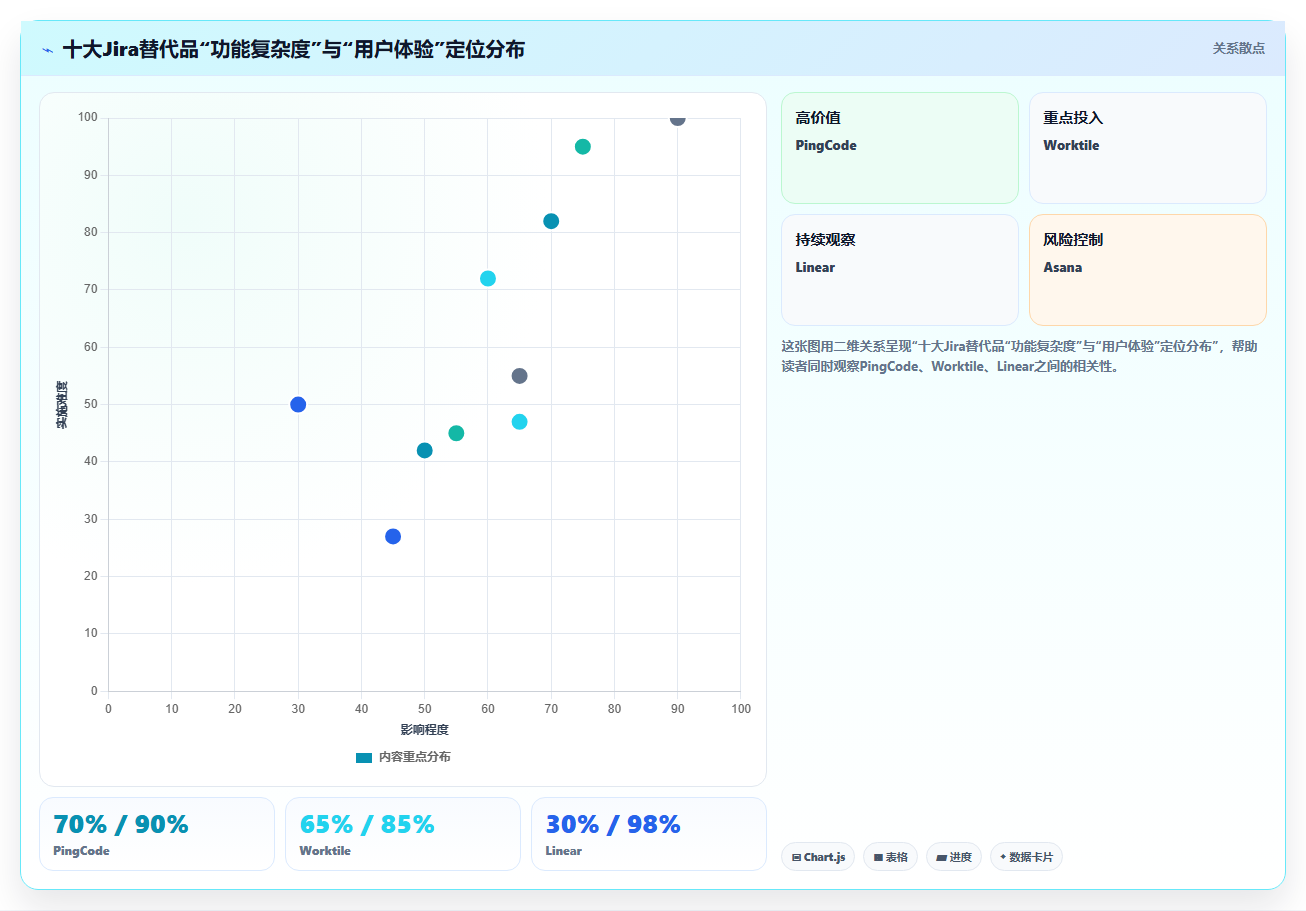The image size is (1306, 911).
Task: Click the 影响程度 x-axis title
Action: (424, 729)
